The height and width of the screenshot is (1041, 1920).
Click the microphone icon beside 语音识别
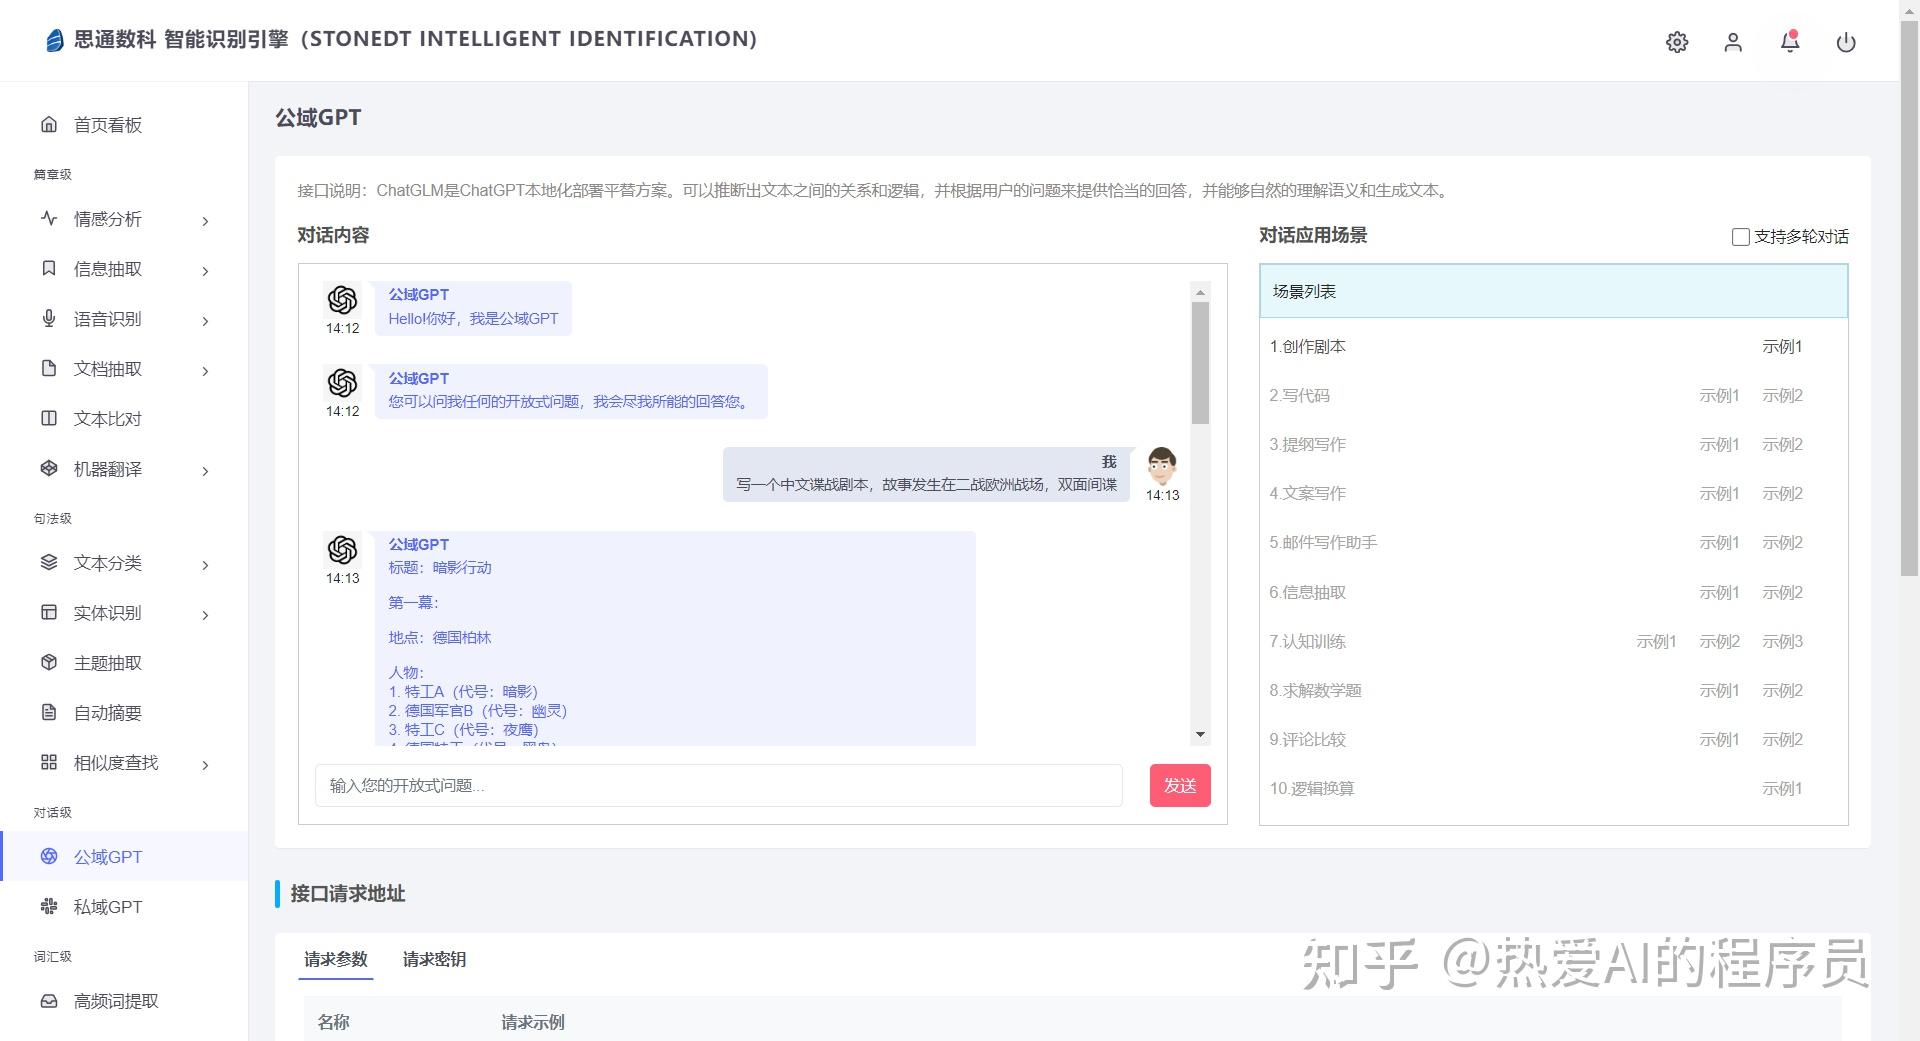coord(49,318)
